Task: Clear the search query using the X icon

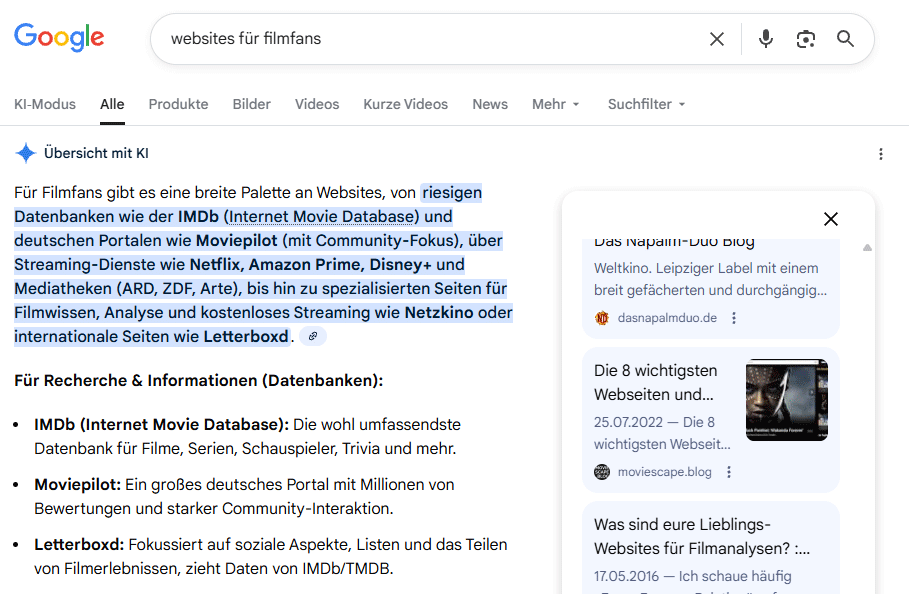Action: tap(717, 38)
